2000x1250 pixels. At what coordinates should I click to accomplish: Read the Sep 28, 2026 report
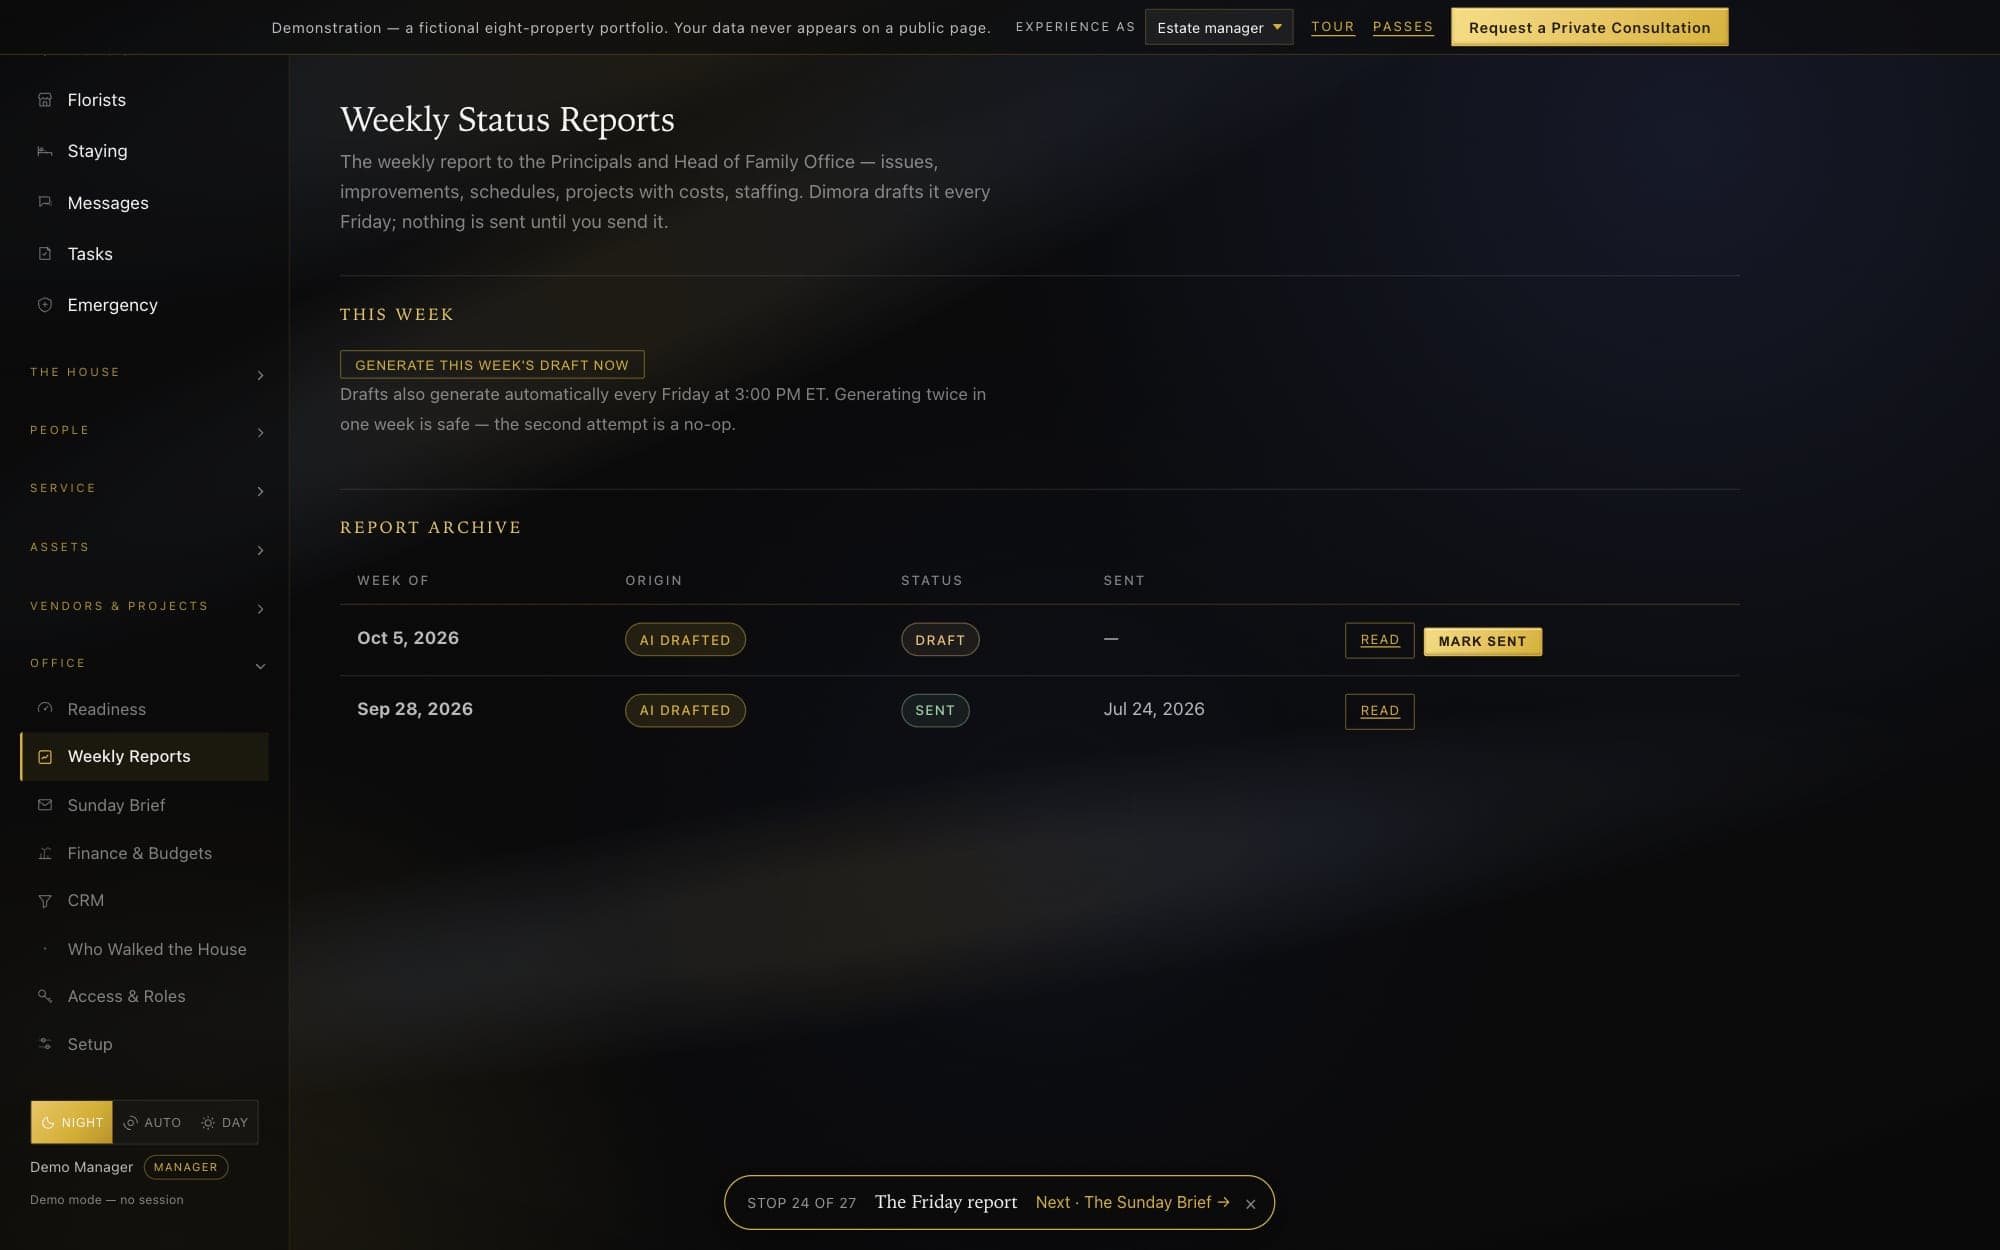1379,711
